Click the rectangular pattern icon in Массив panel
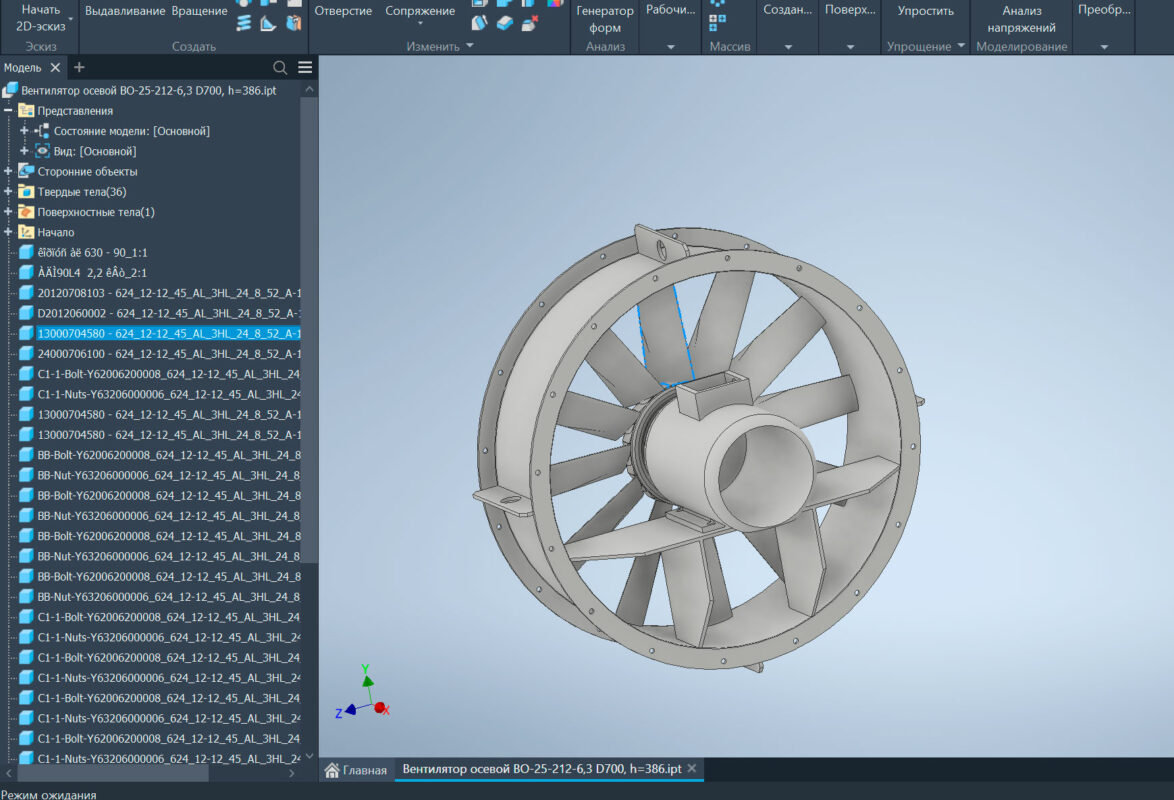 (717, 22)
